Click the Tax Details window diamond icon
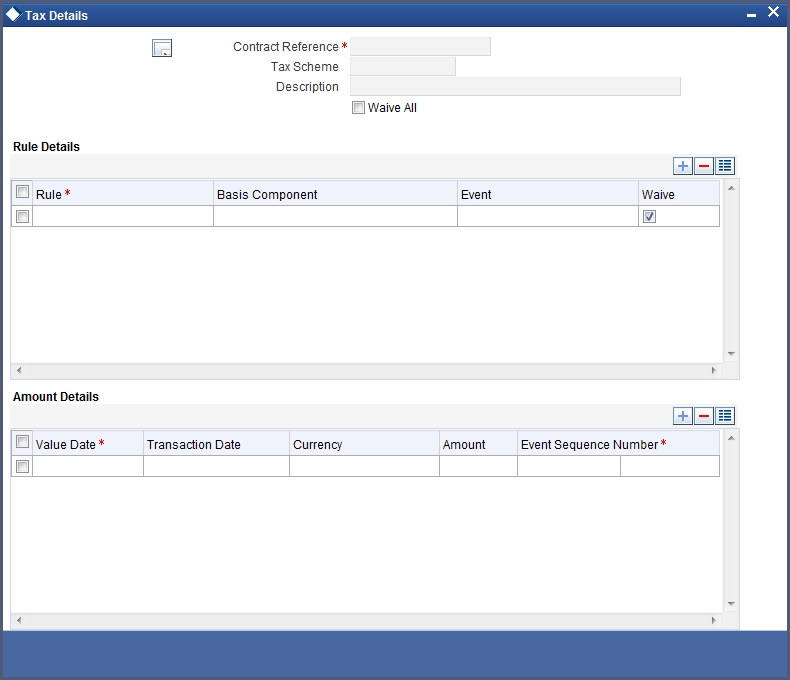 click(x=13, y=15)
